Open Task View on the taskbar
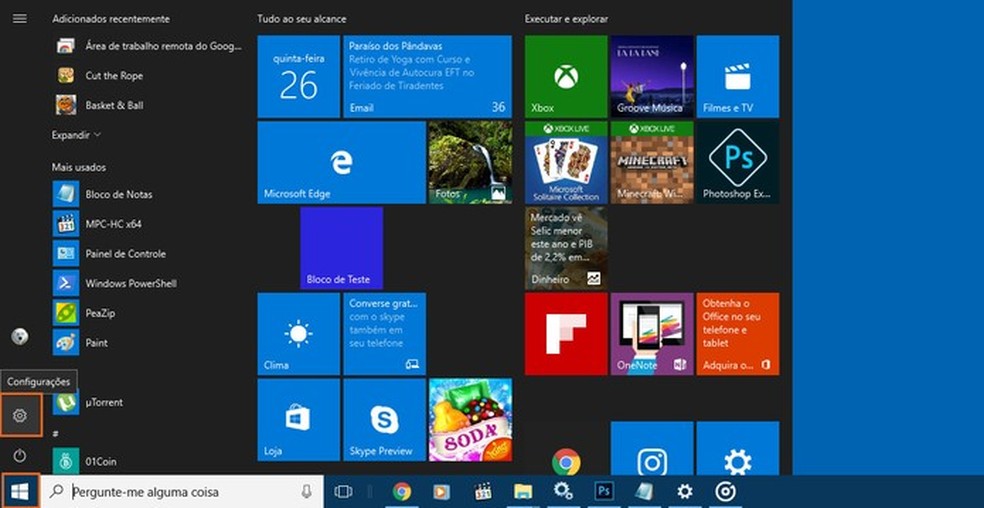The image size is (984, 508). tap(343, 491)
